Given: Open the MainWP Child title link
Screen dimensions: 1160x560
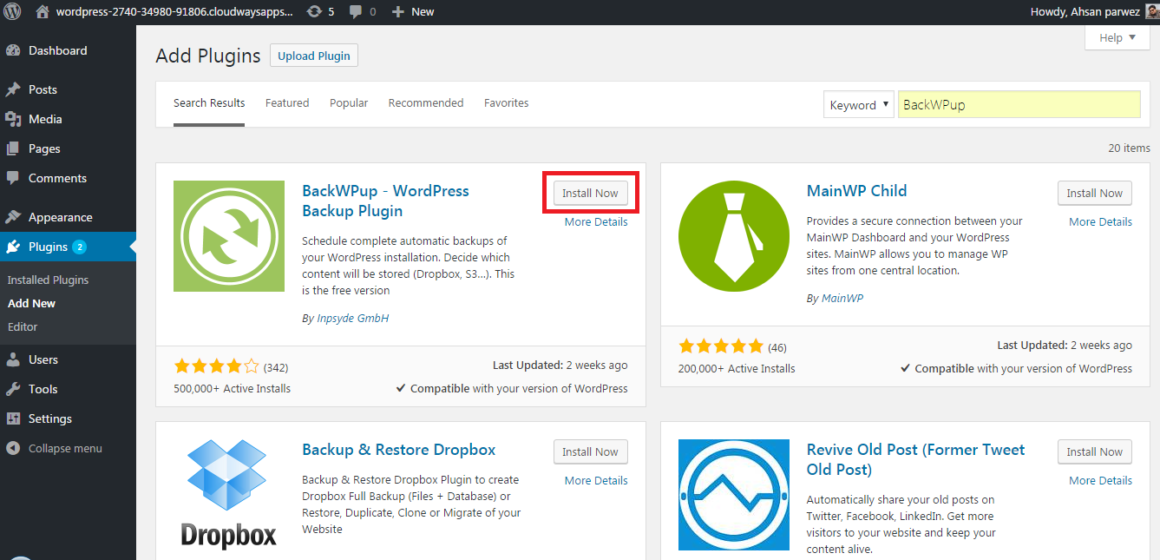Looking at the screenshot, I should click(x=857, y=191).
